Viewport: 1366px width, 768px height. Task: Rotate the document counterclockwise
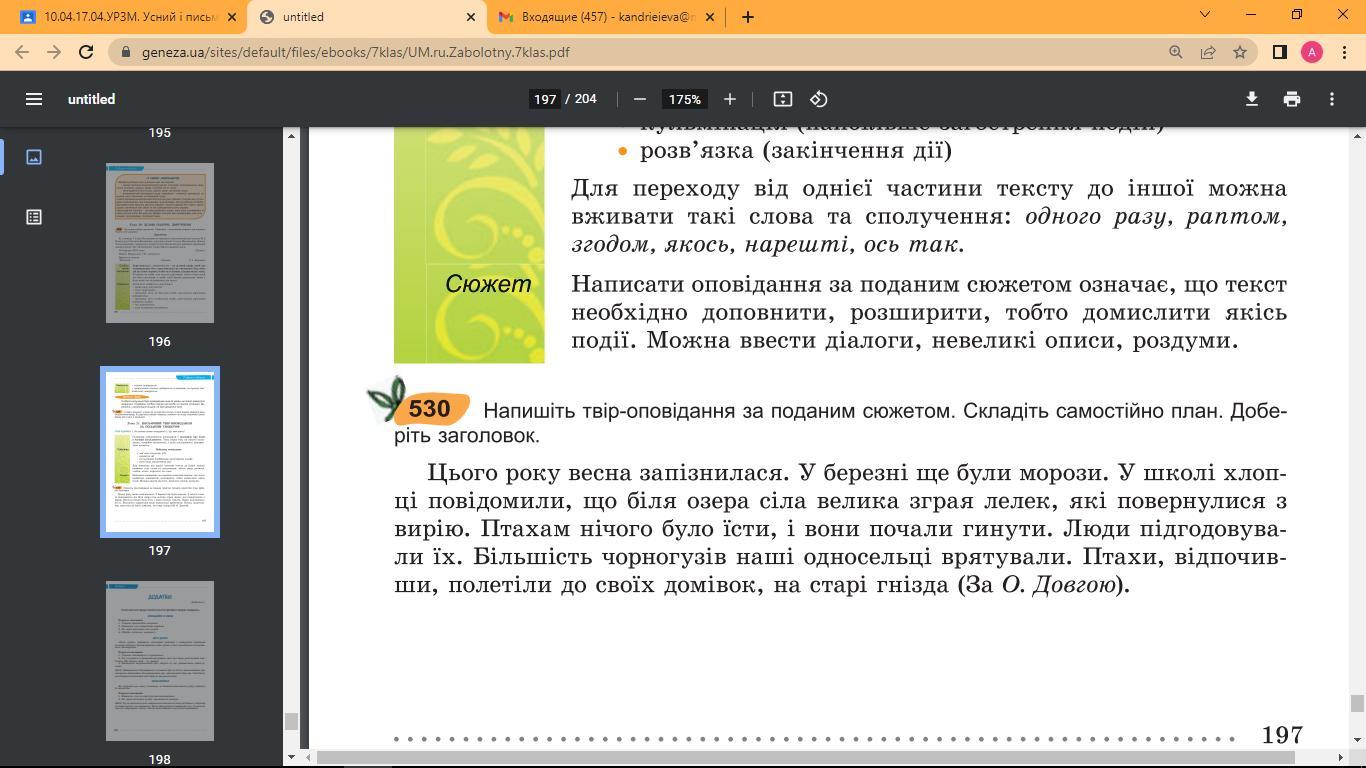point(819,99)
